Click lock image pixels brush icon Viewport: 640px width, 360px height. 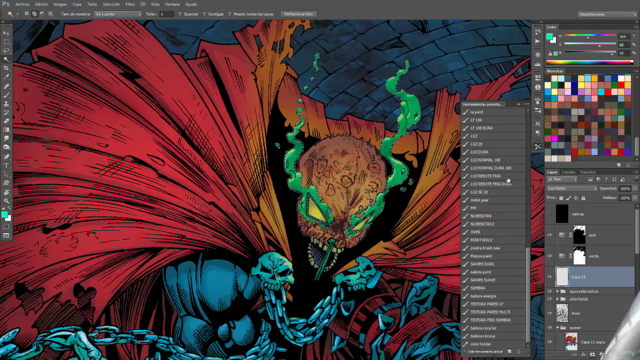pos(569,198)
